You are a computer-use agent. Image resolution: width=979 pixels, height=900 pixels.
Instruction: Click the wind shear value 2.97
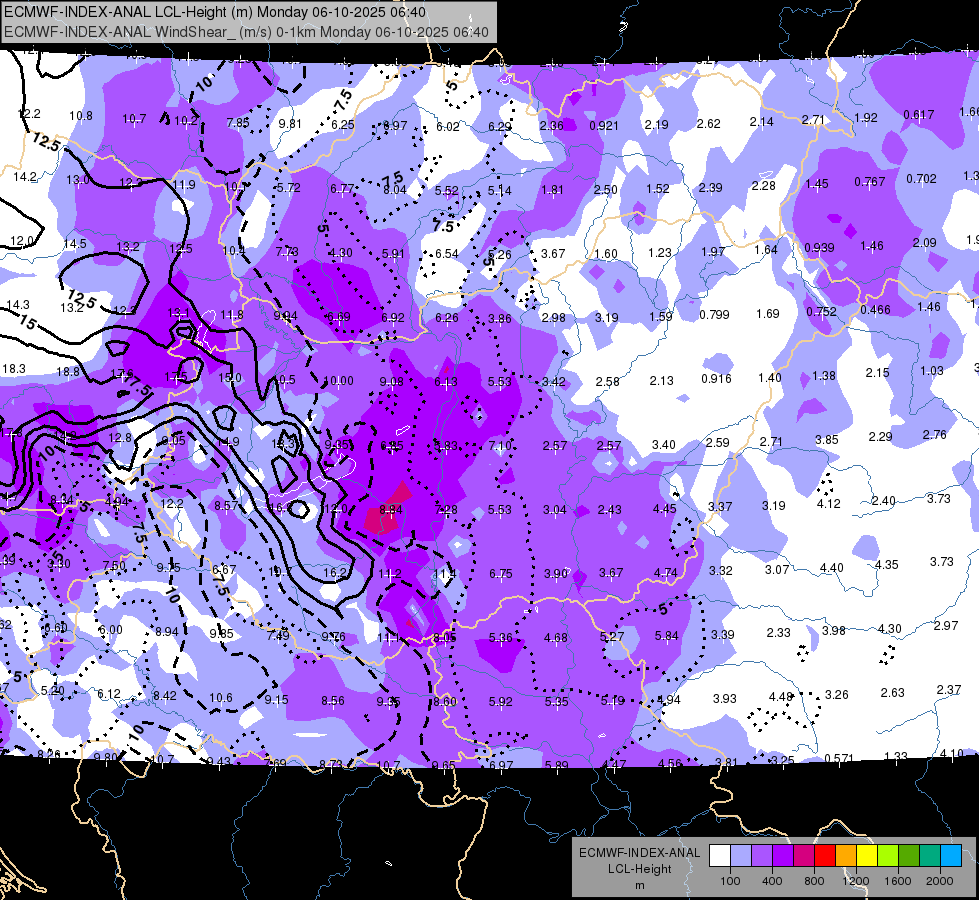pos(946,626)
